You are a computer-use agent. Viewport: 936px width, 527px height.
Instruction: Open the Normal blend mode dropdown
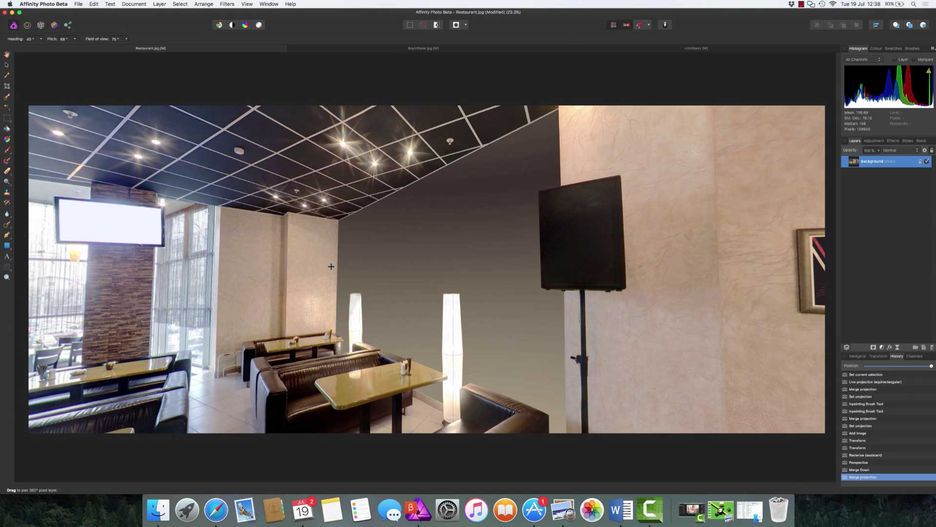[900, 150]
